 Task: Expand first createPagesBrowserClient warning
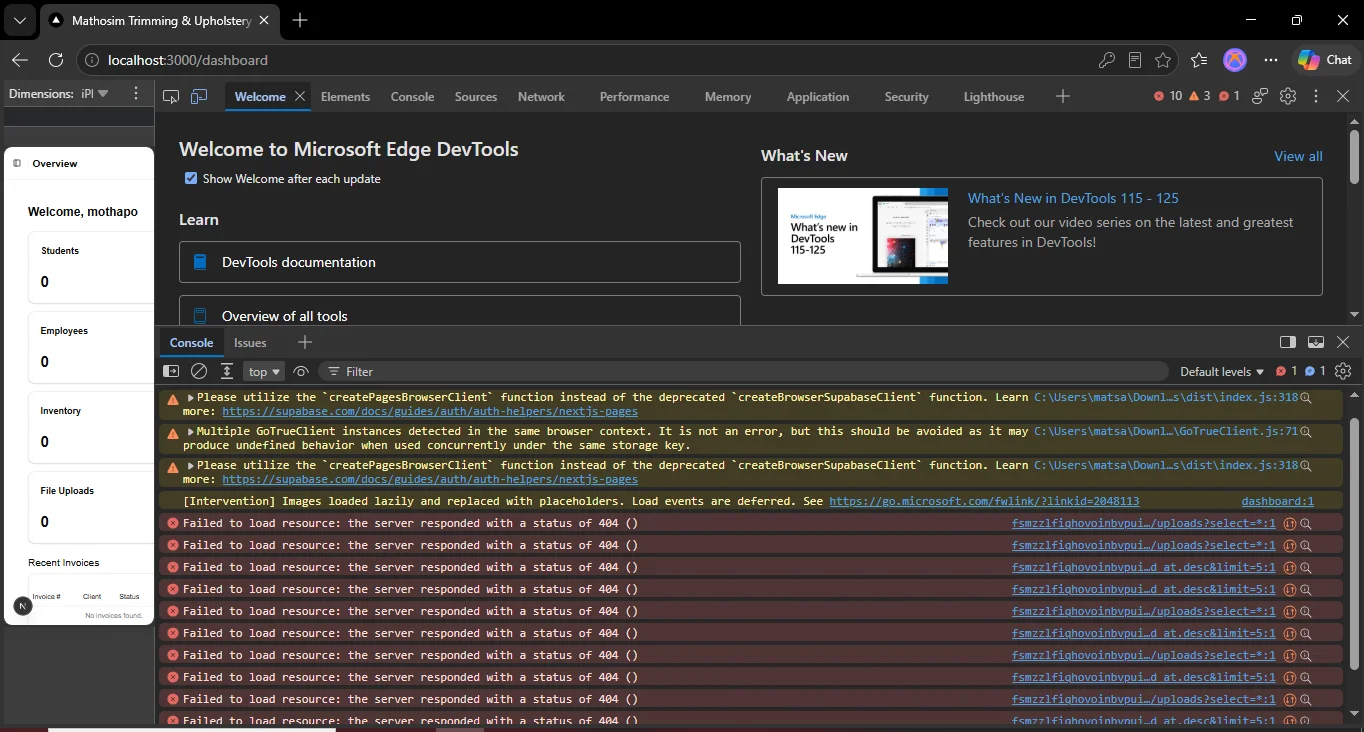click(191, 397)
